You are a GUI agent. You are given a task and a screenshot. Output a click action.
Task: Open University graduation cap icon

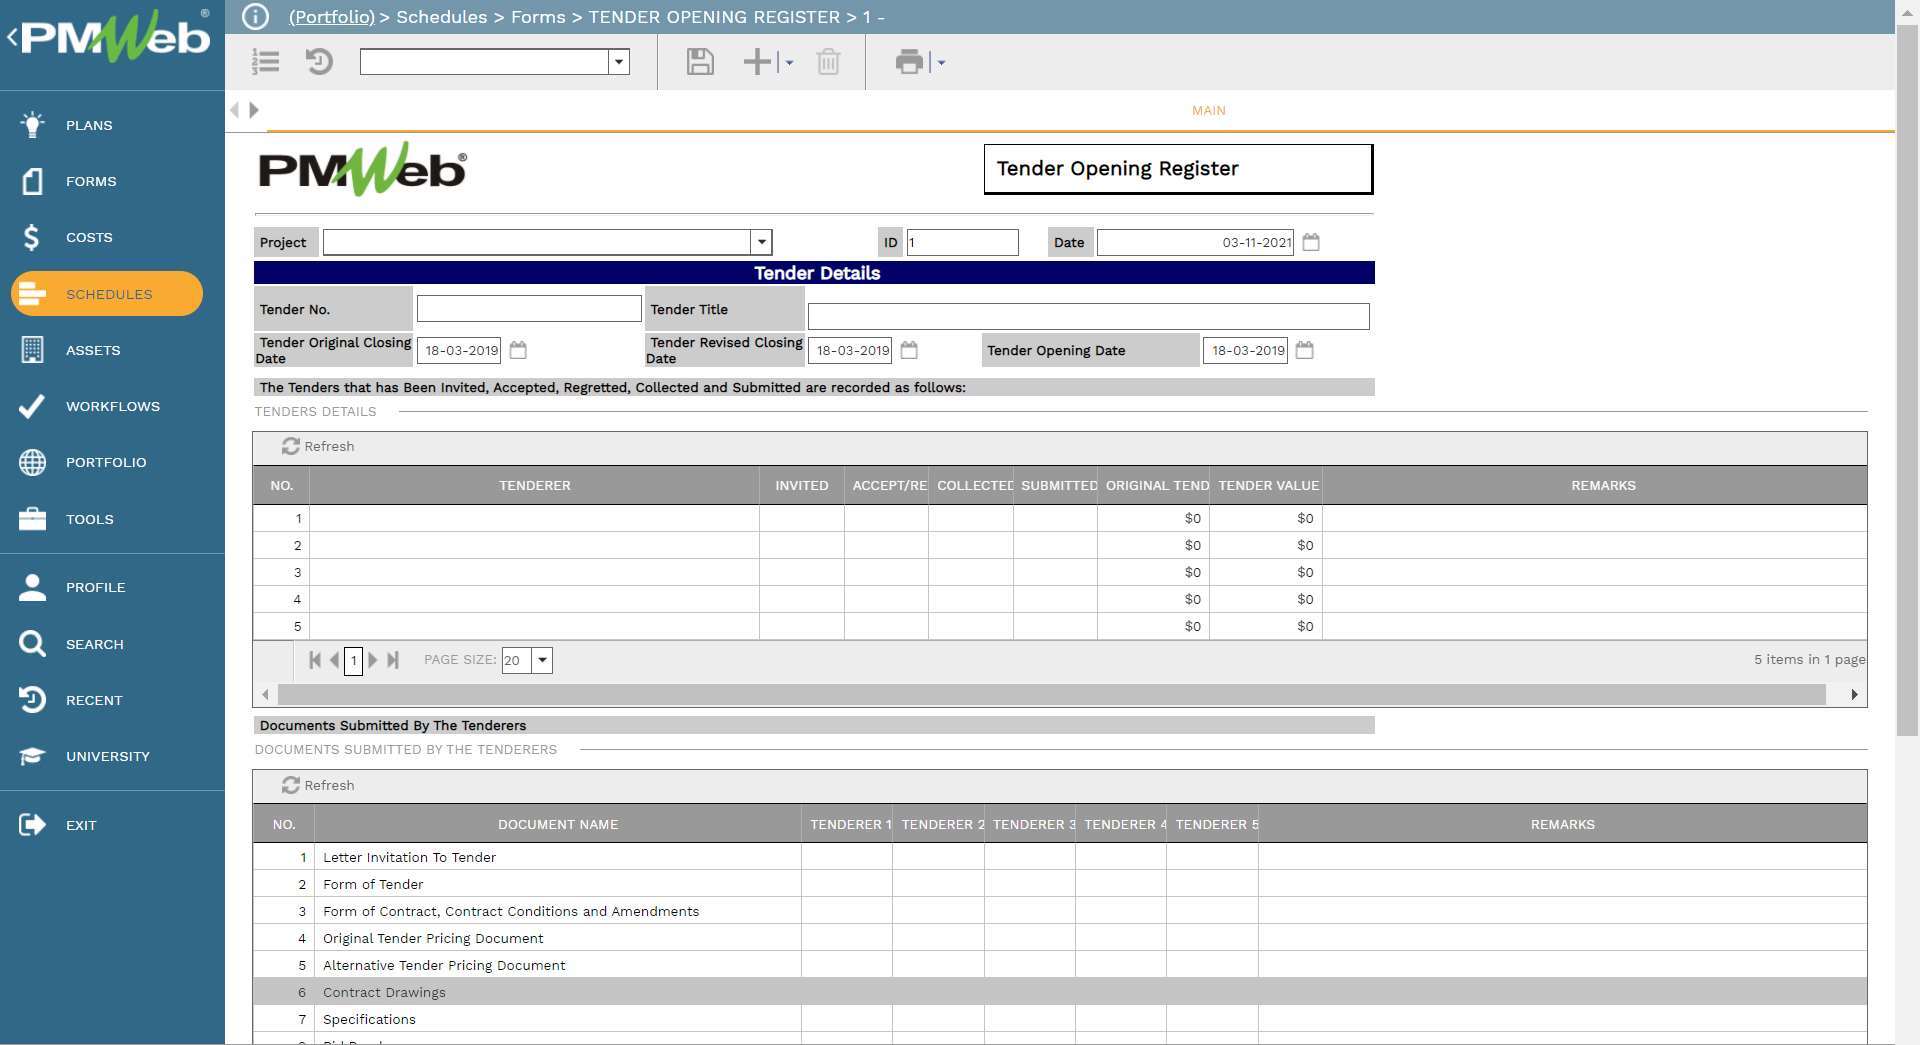(32, 756)
